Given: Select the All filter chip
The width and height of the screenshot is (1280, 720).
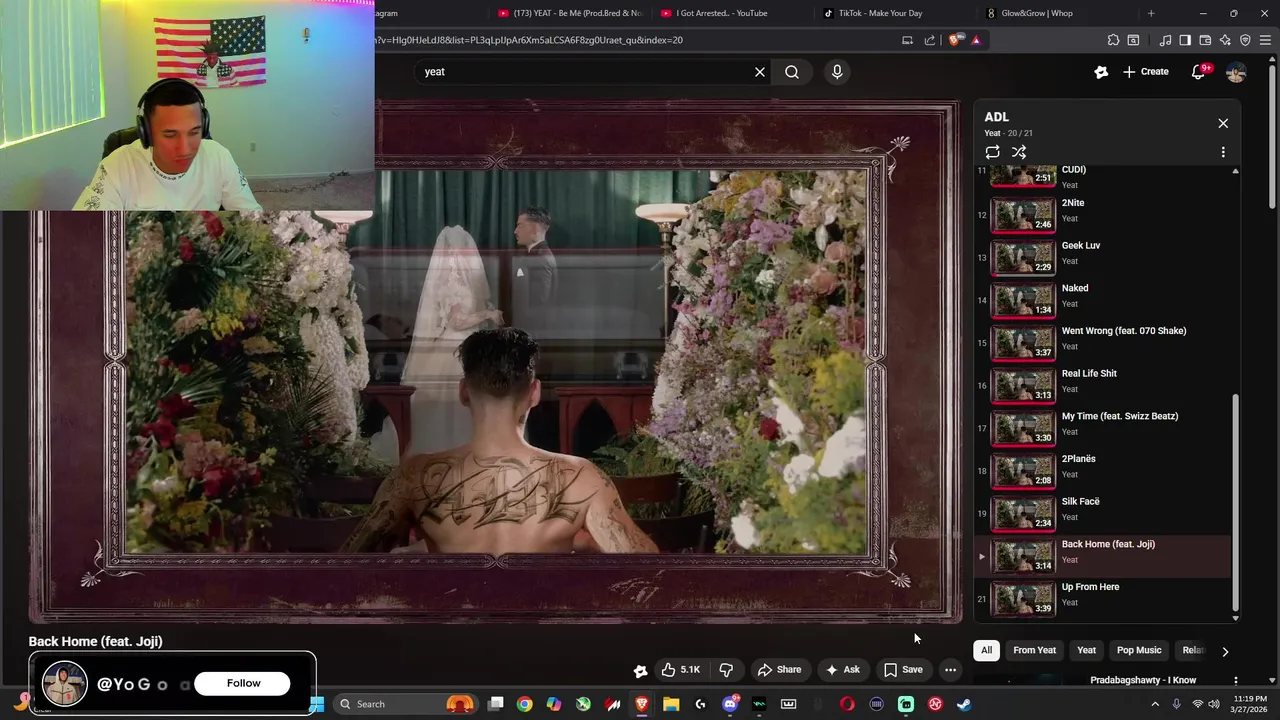Looking at the screenshot, I should (986, 650).
